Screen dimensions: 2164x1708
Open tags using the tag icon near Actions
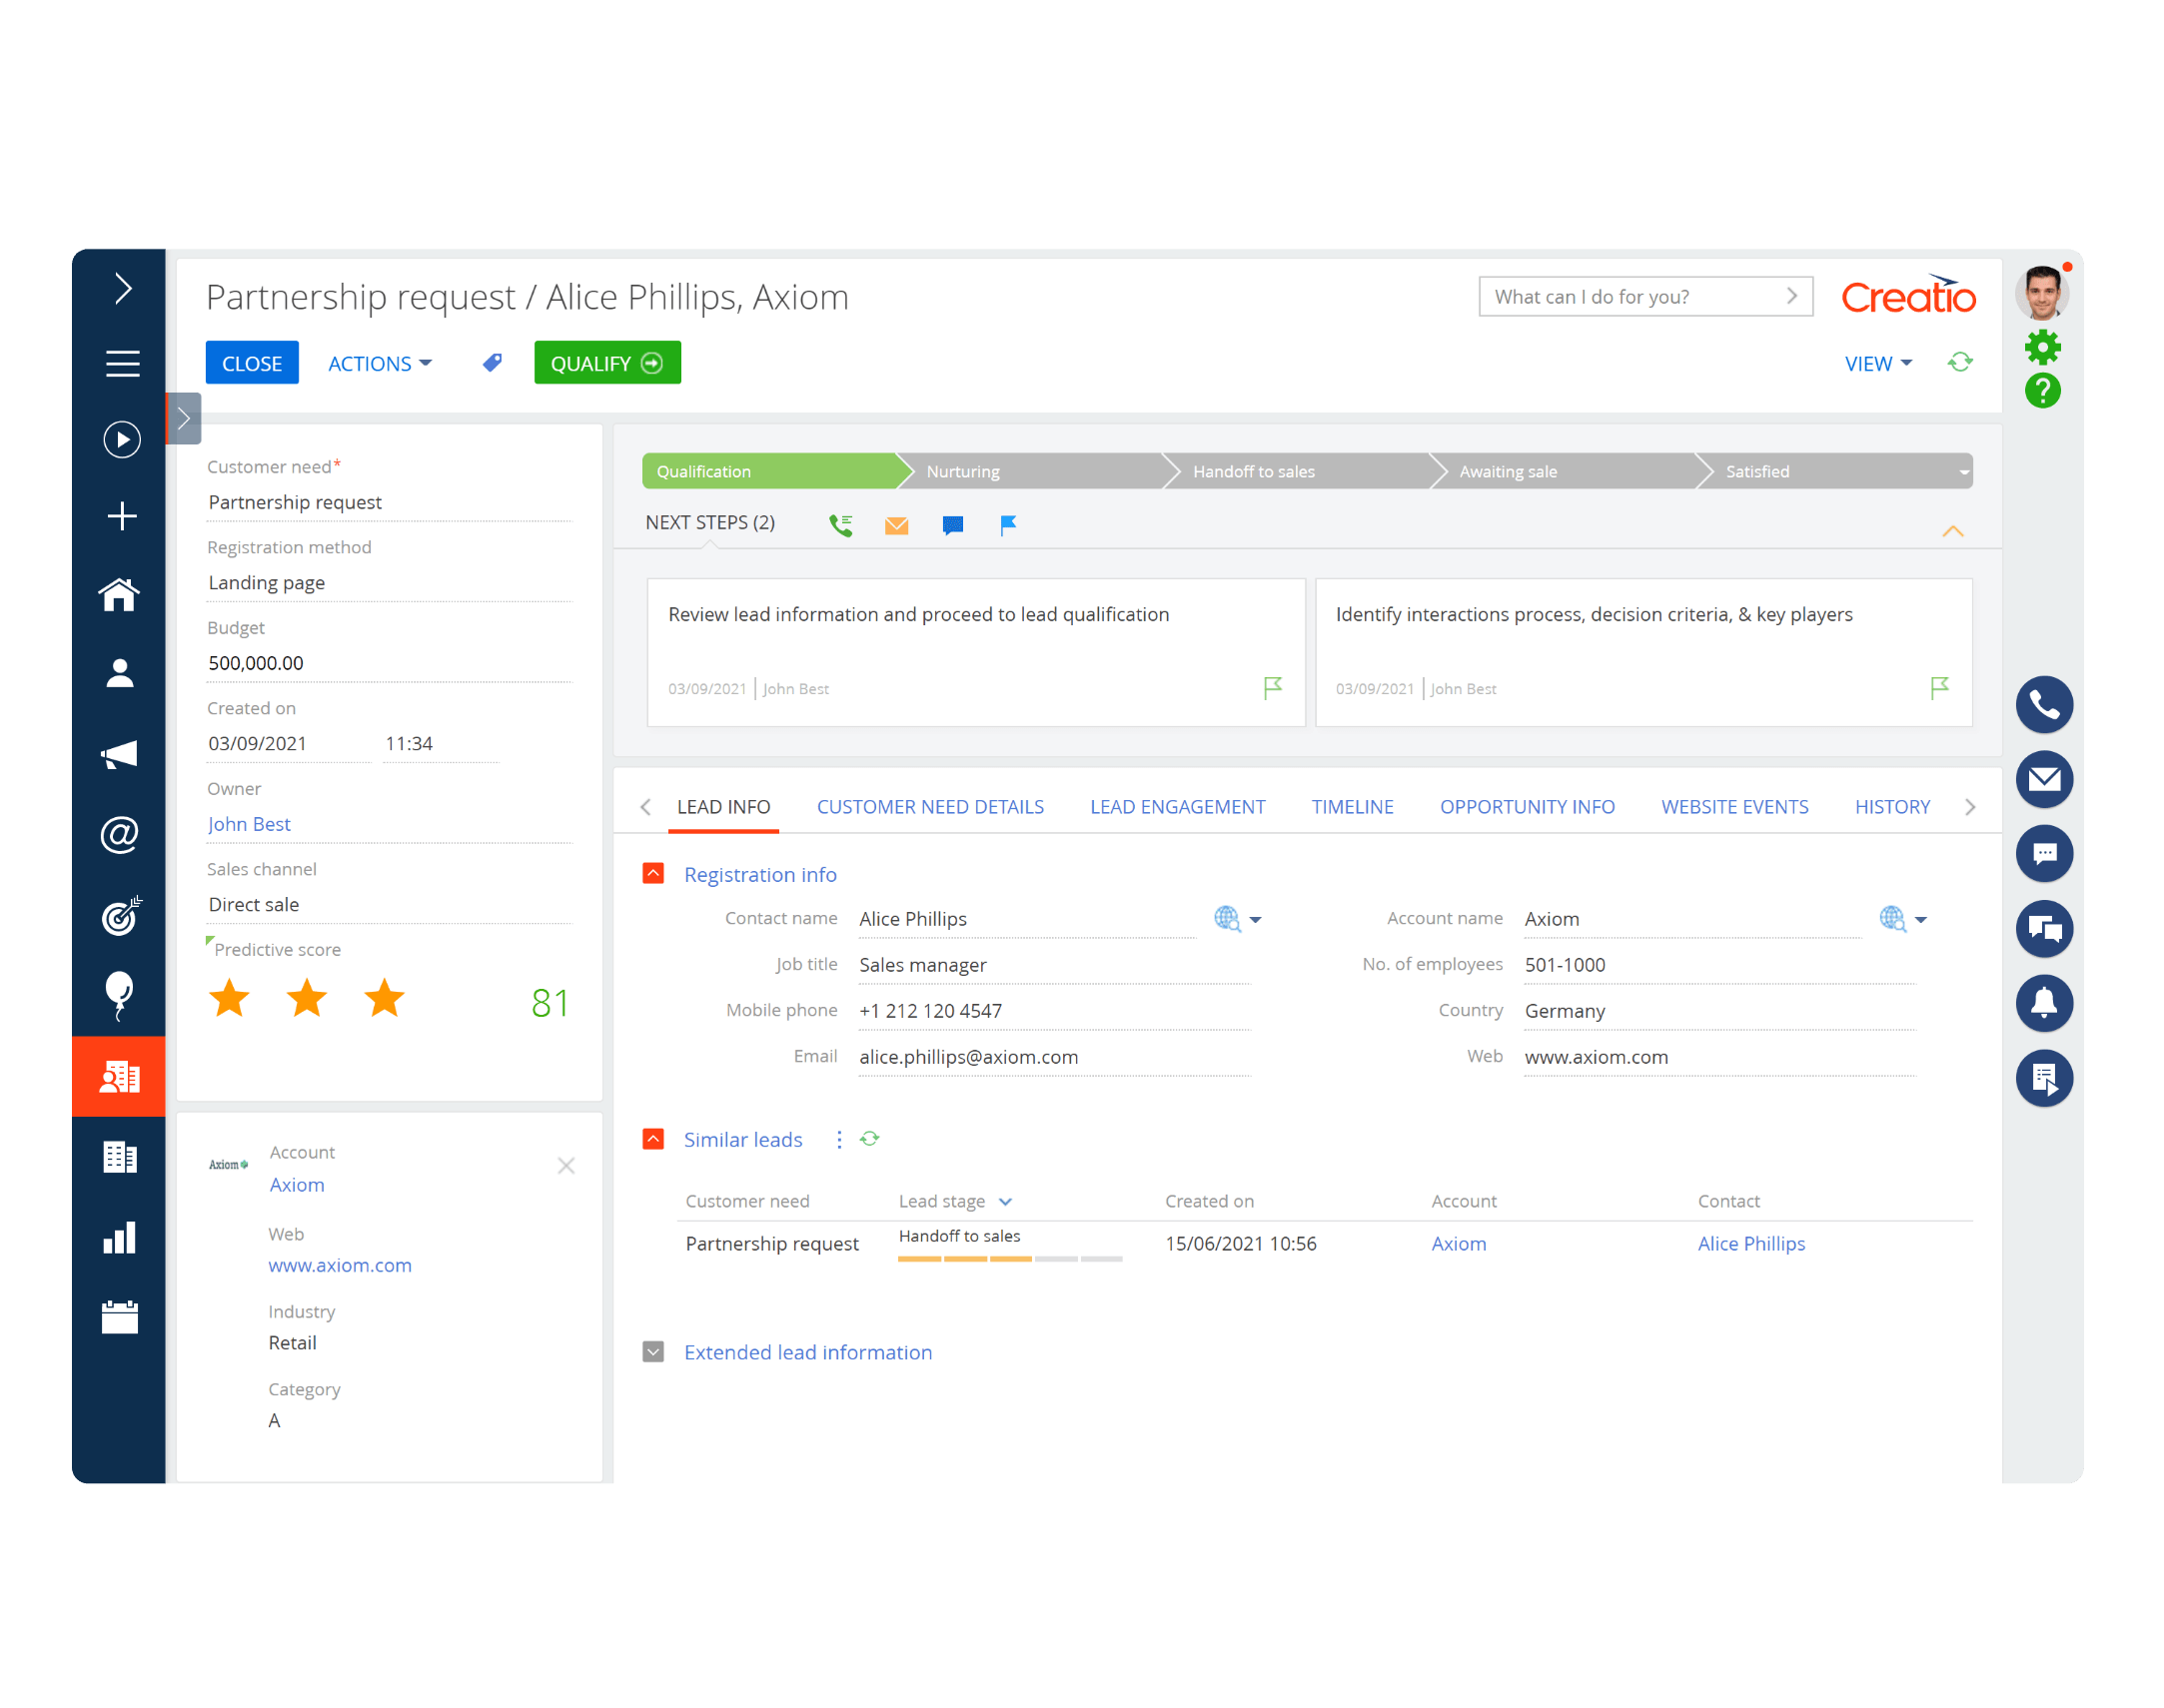coord(491,363)
